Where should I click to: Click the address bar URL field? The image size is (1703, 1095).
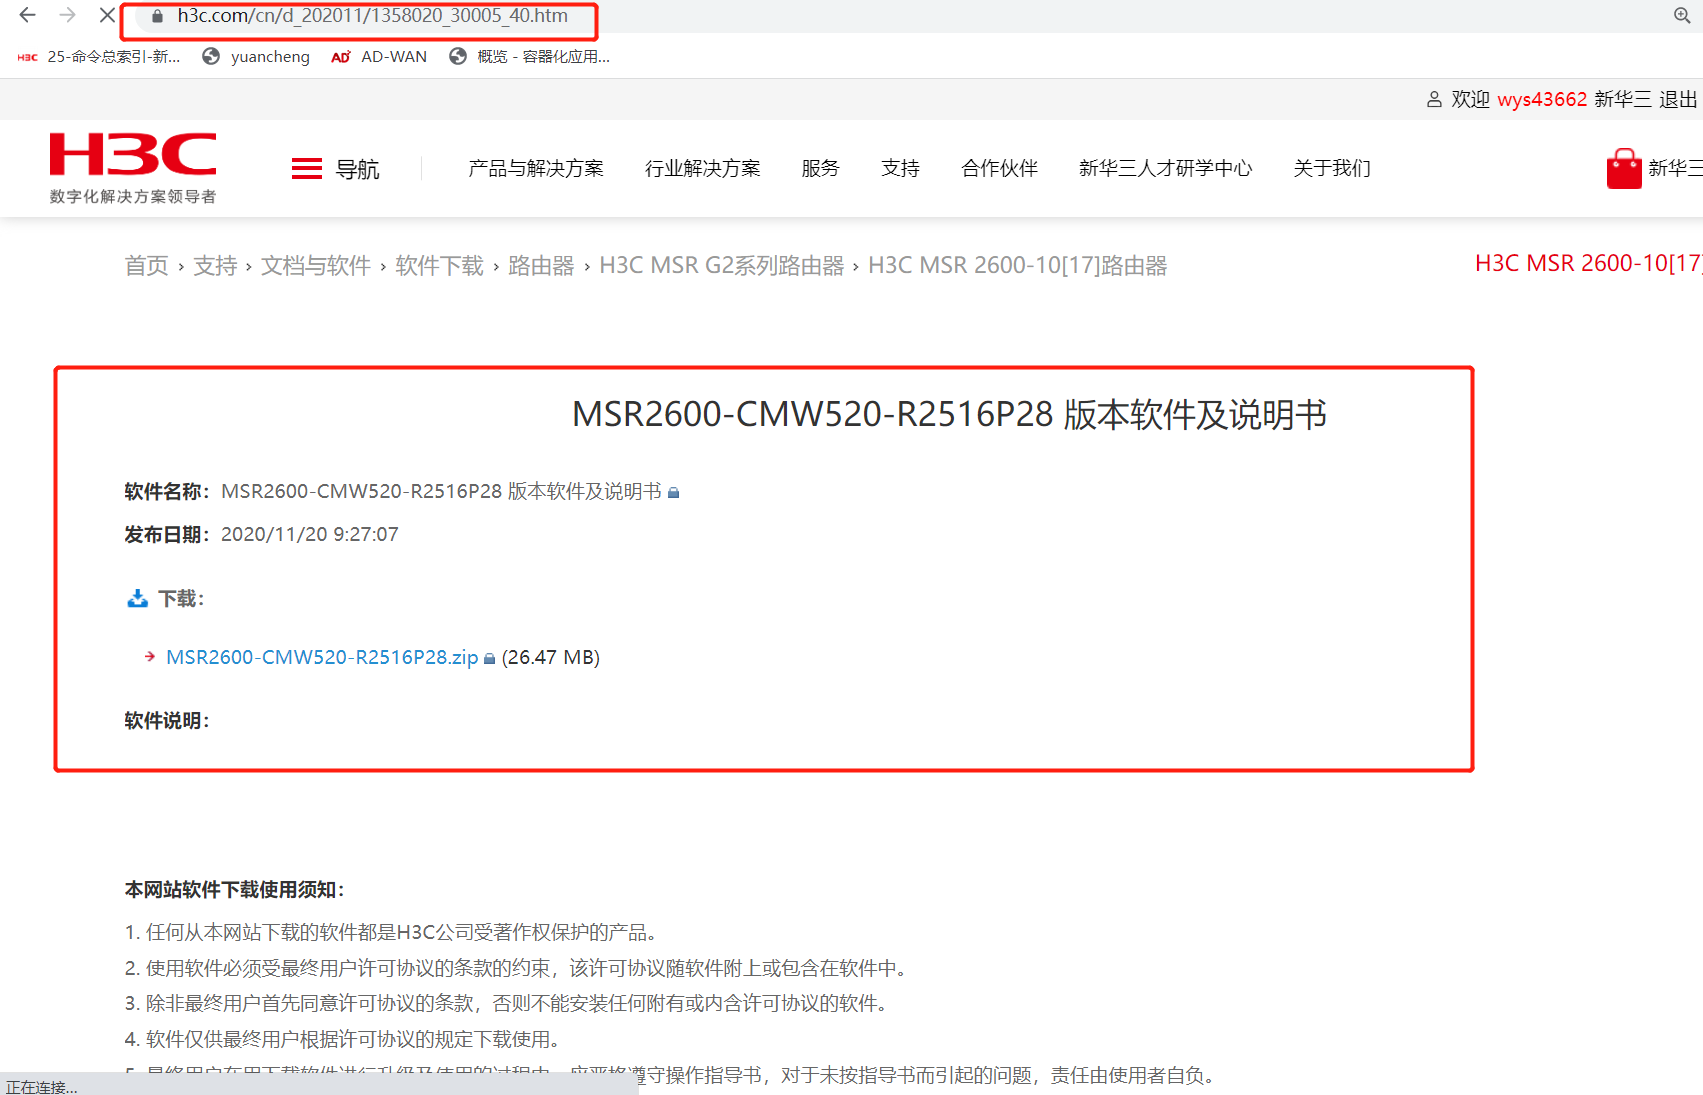pyautogui.click(x=372, y=16)
